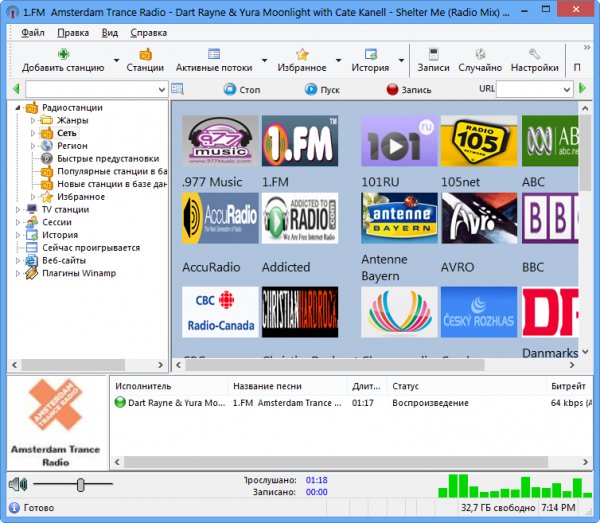Click the green forward arrow near URL

(x=582, y=88)
